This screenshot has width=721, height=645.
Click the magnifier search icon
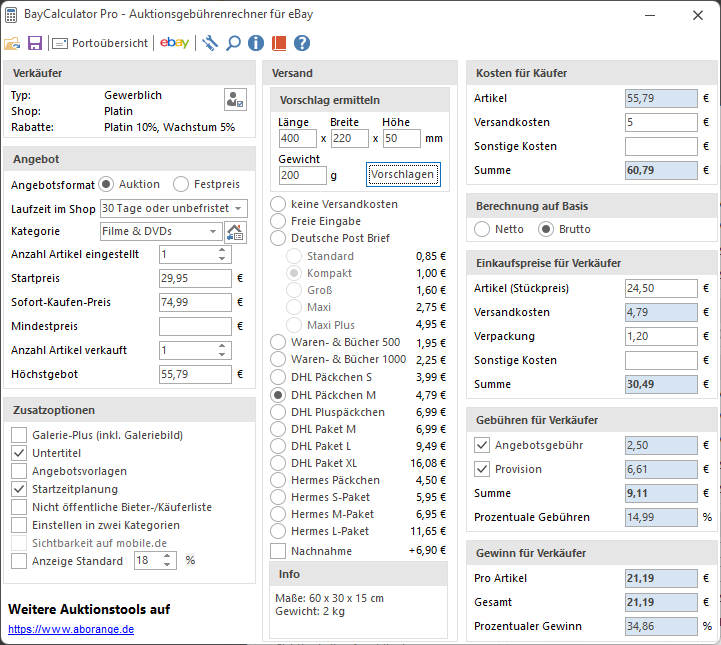(x=233, y=43)
